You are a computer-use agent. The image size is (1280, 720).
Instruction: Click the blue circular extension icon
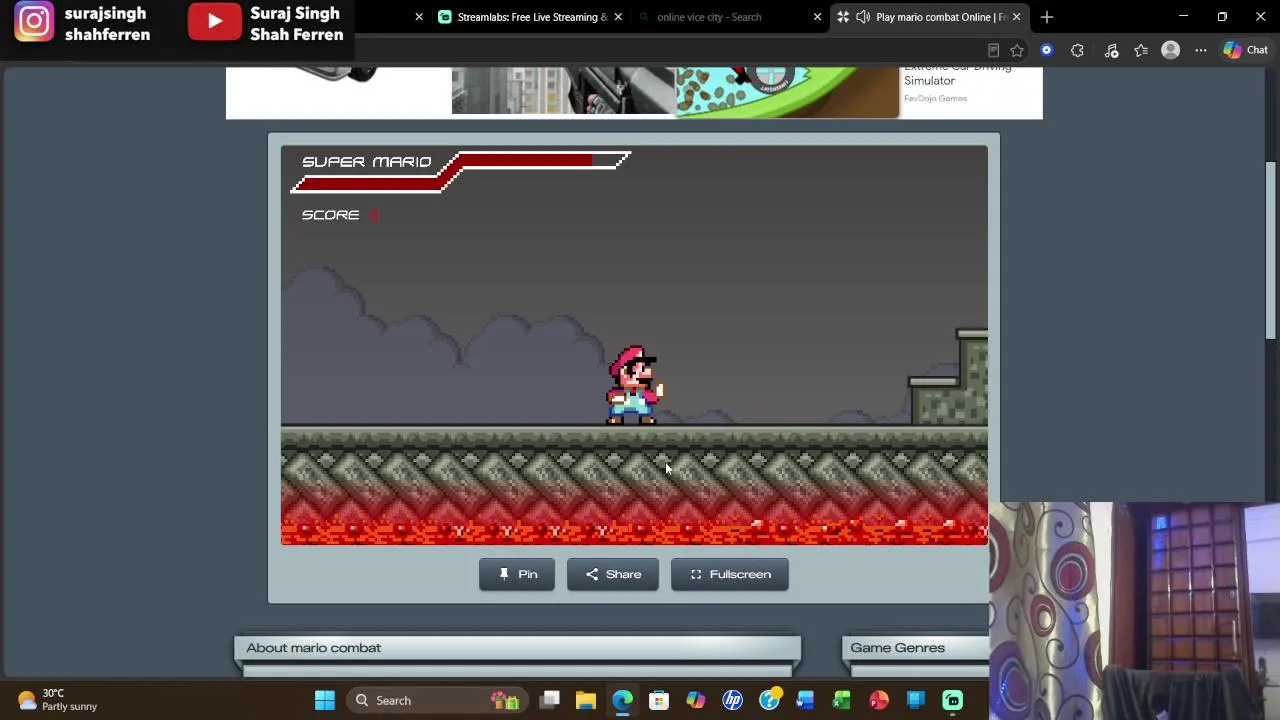[x=1047, y=50]
